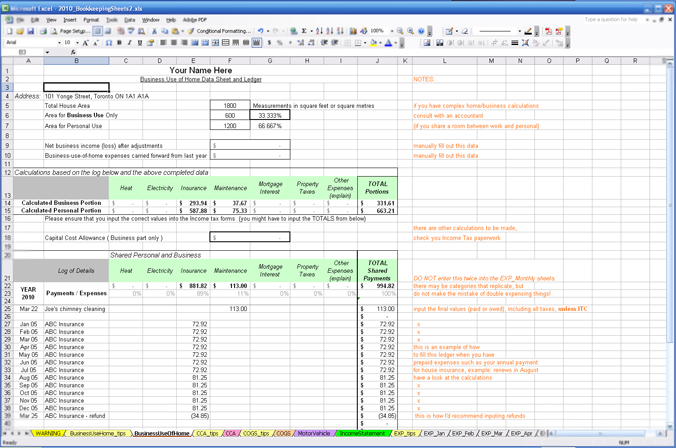Create a new workbook with the New icon
This screenshot has height=448, width=676.
9,31
